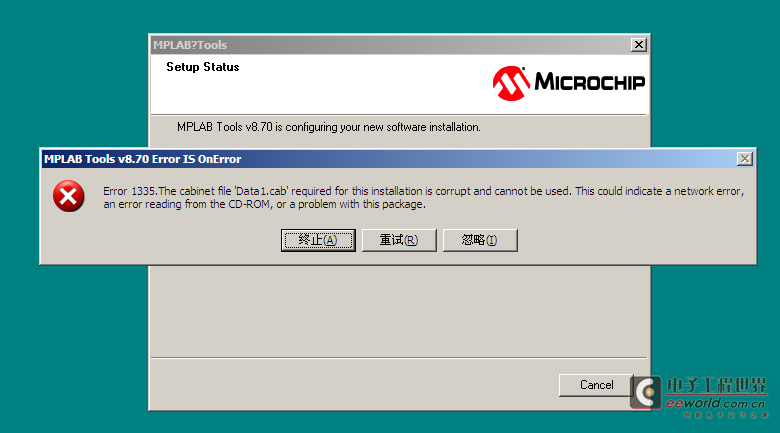Click the 'MPLAB Tools v8.70 Error IS OnError' title
This screenshot has height=433, width=780.
tap(143, 159)
